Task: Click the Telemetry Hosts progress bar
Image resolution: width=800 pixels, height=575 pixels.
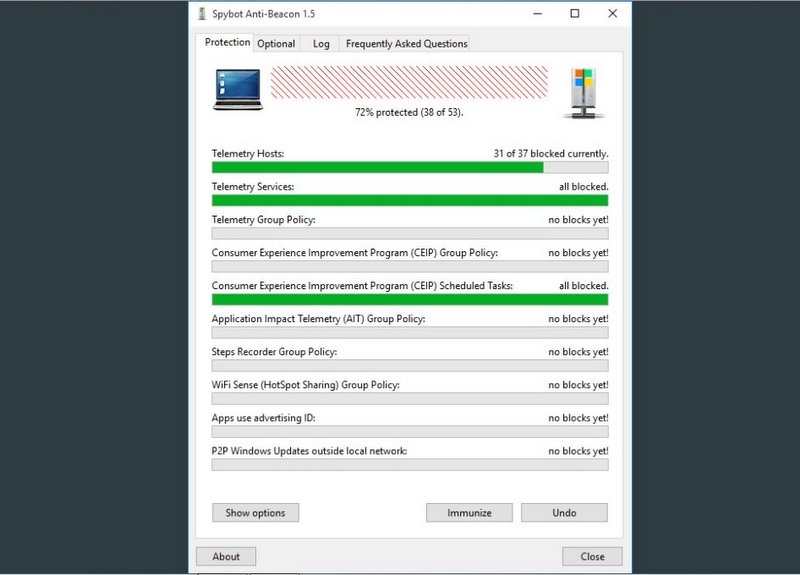Action: point(410,167)
